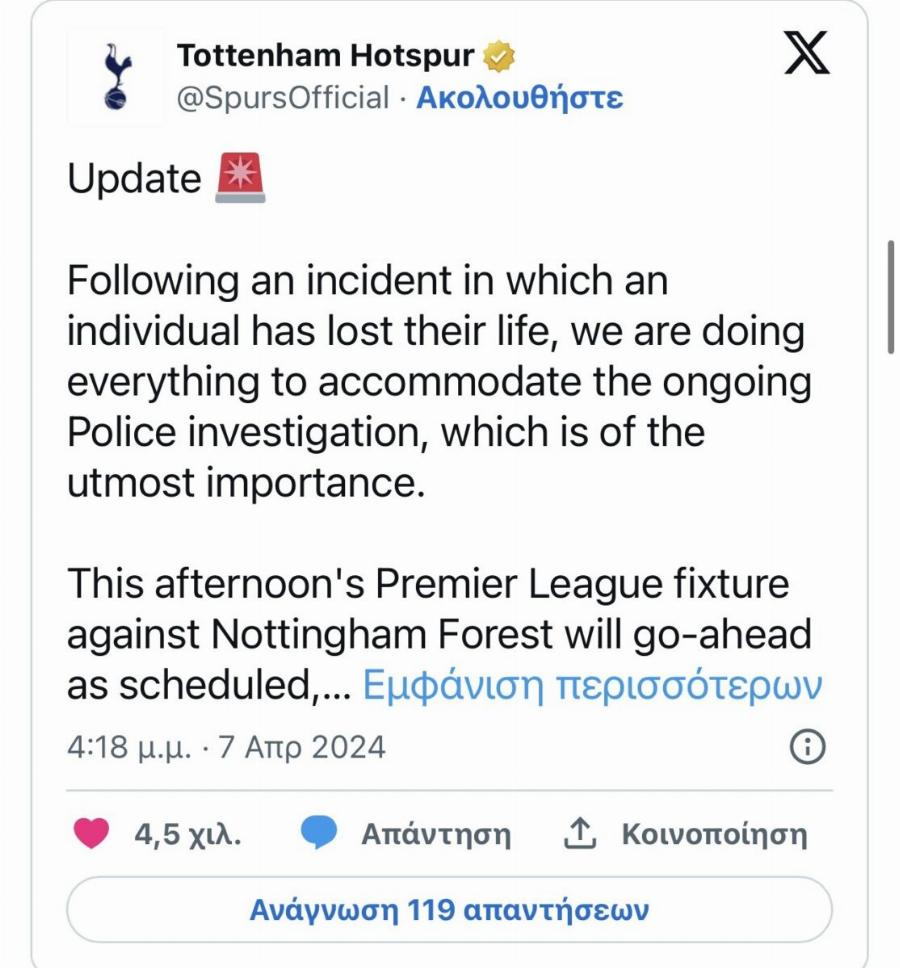Follow the account via Ακολουθήστε
The width and height of the screenshot is (900, 968).
(x=519, y=98)
